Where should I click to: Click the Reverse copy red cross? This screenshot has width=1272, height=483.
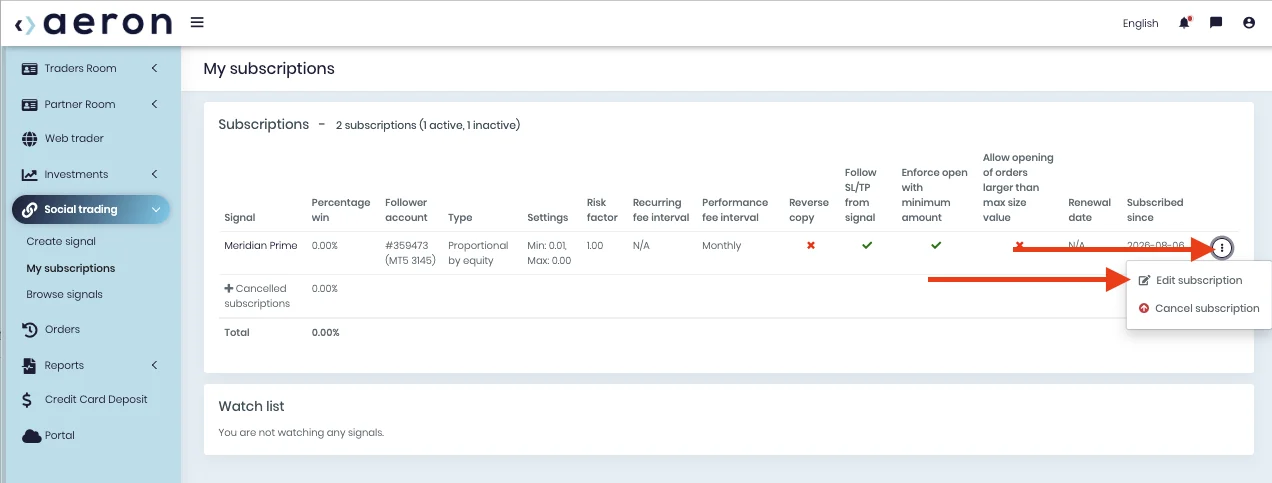coord(810,245)
